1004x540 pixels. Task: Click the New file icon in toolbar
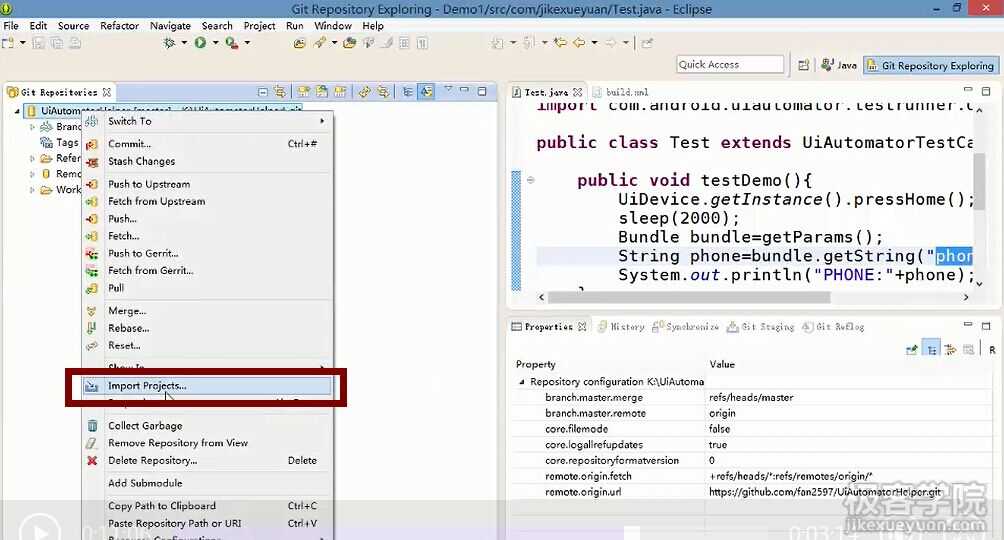[8, 43]
